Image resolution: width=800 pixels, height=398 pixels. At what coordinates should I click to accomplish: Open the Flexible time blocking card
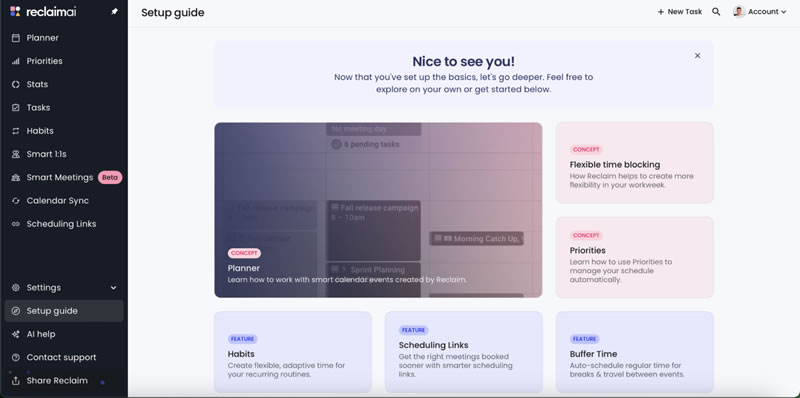tap(635, 163)
